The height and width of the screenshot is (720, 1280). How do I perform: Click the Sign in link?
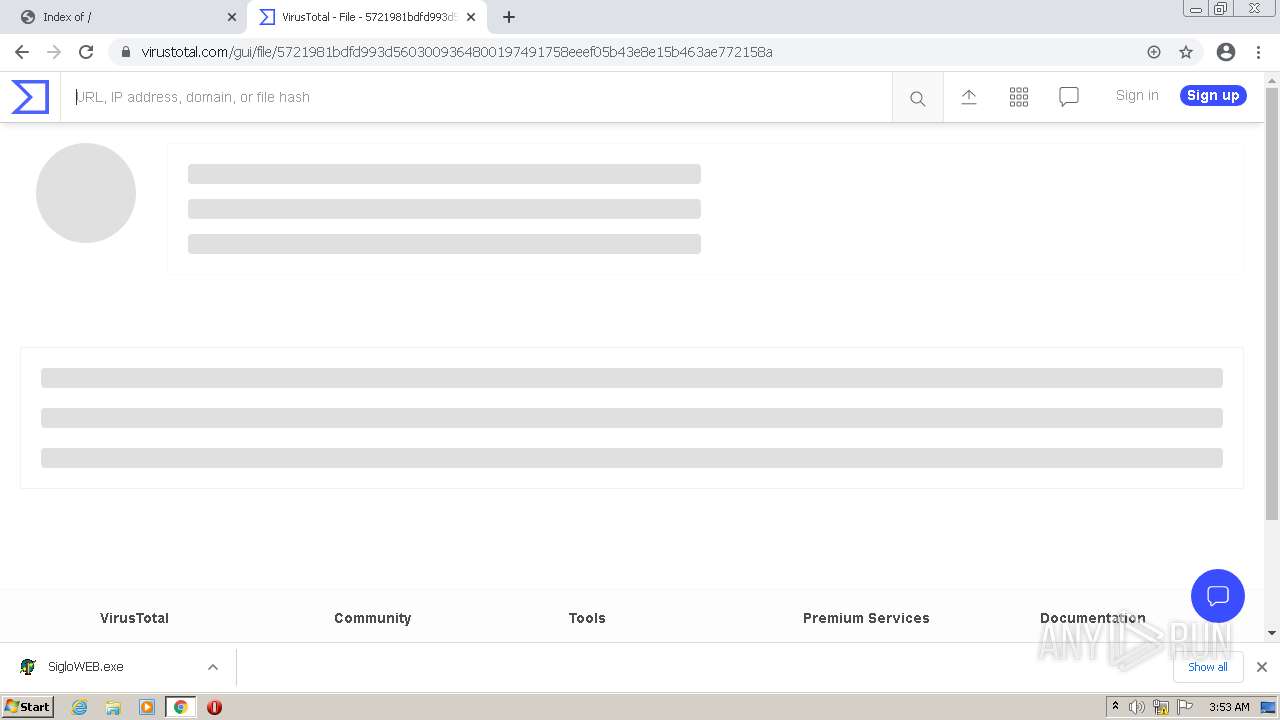tap(1137, 95)
